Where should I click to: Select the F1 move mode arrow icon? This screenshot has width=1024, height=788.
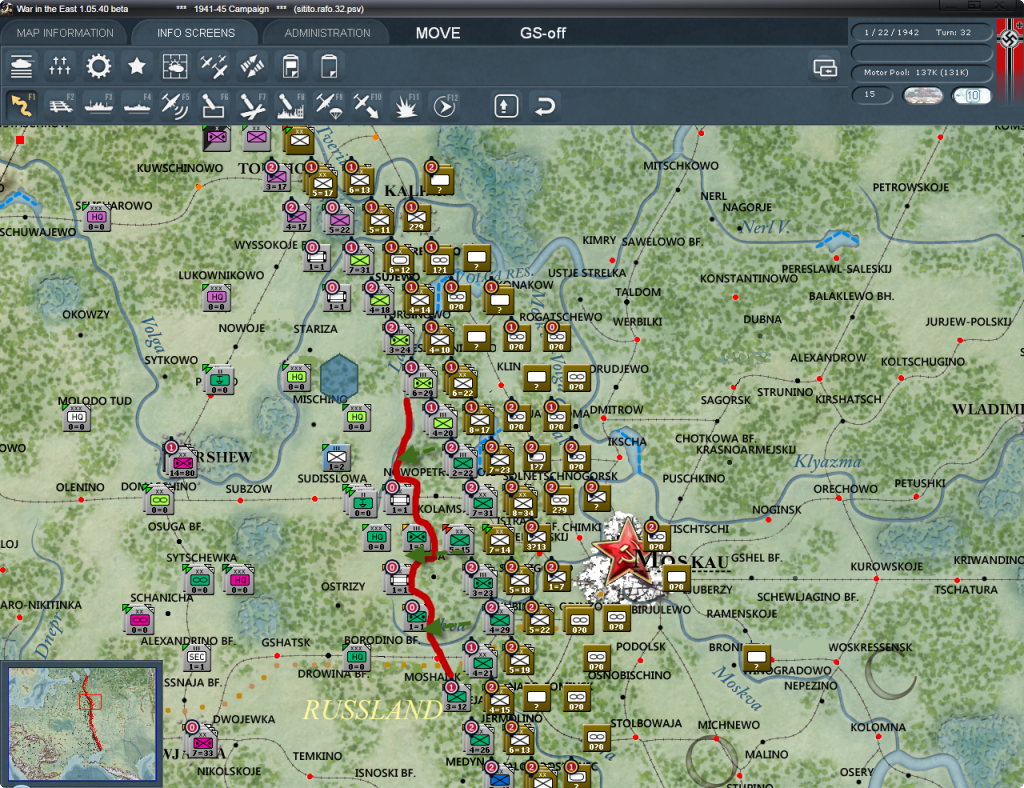coord(22,105)
